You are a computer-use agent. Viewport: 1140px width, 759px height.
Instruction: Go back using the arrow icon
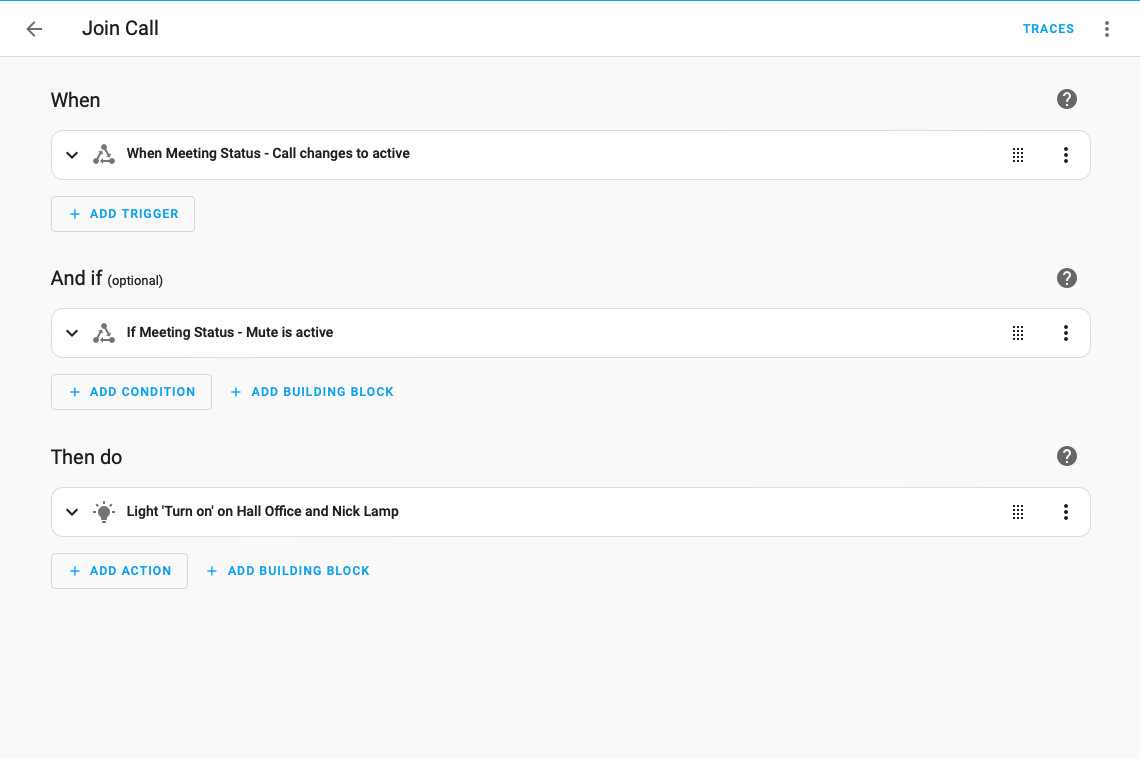tap(34, 29)
